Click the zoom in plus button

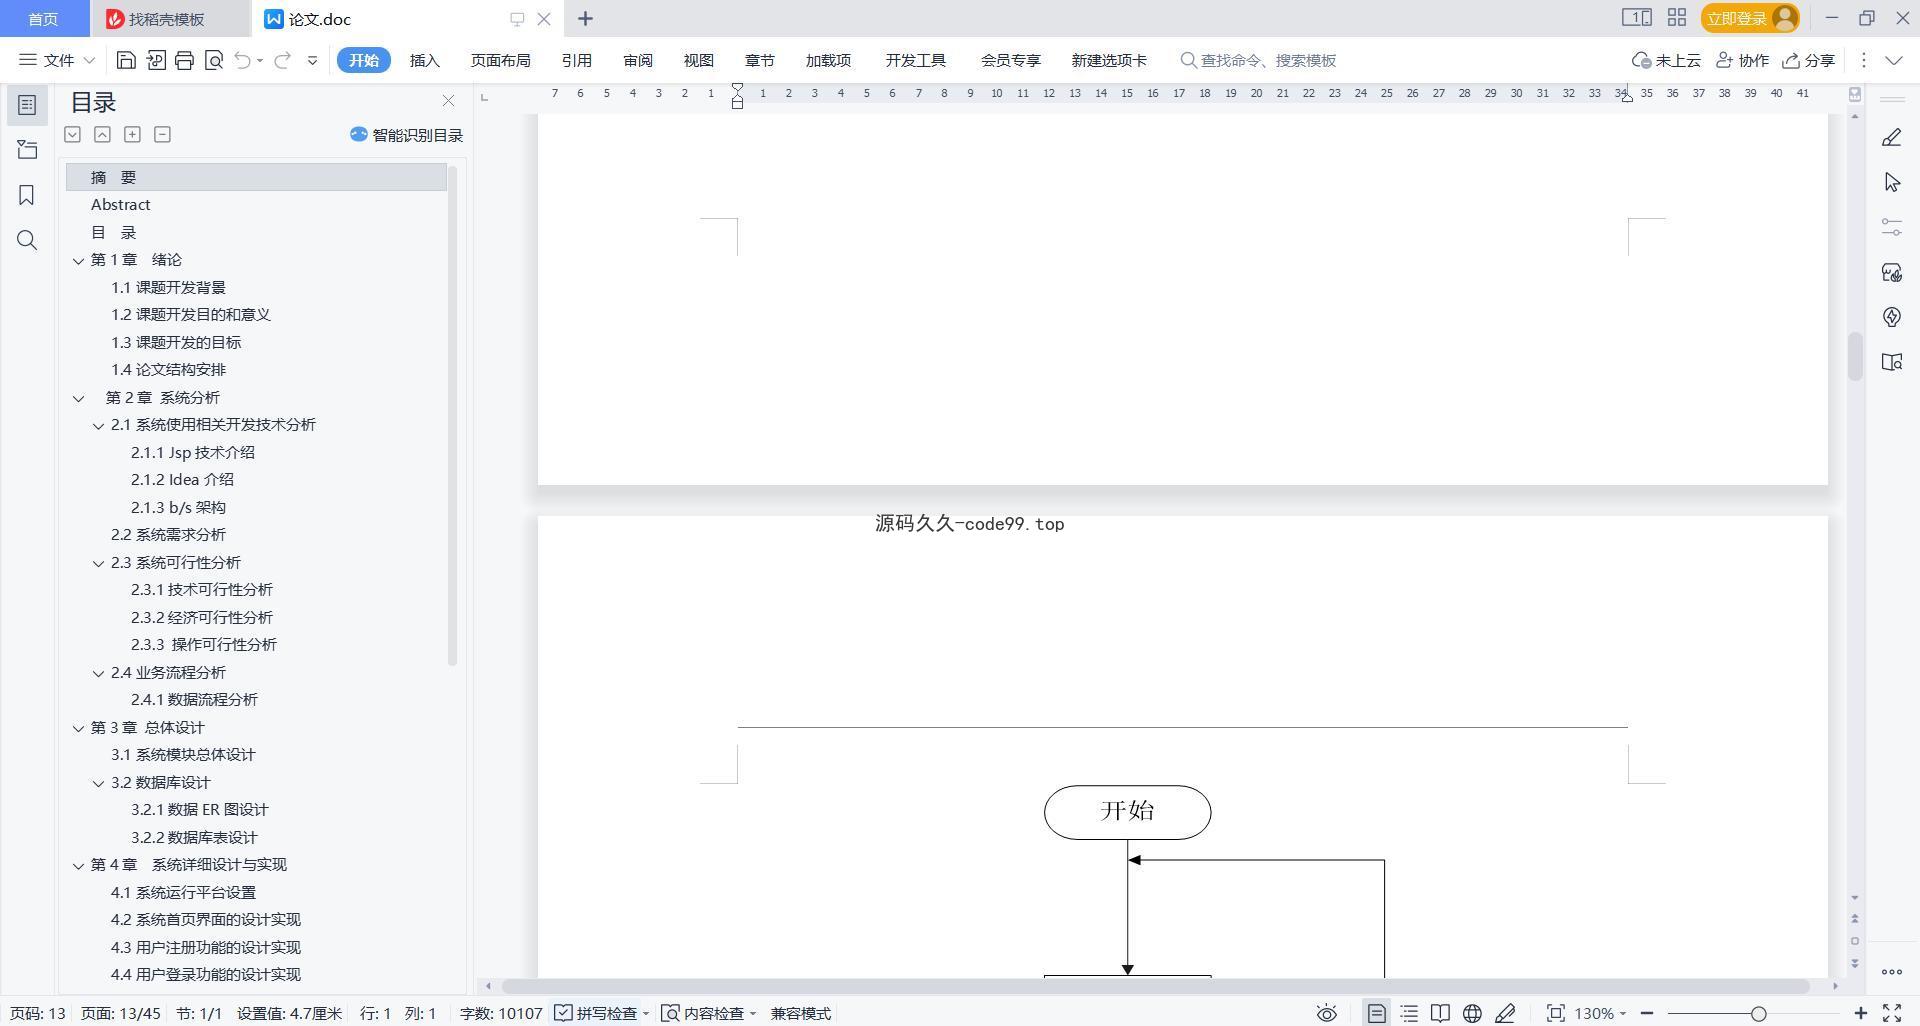pos(1861,1013)
